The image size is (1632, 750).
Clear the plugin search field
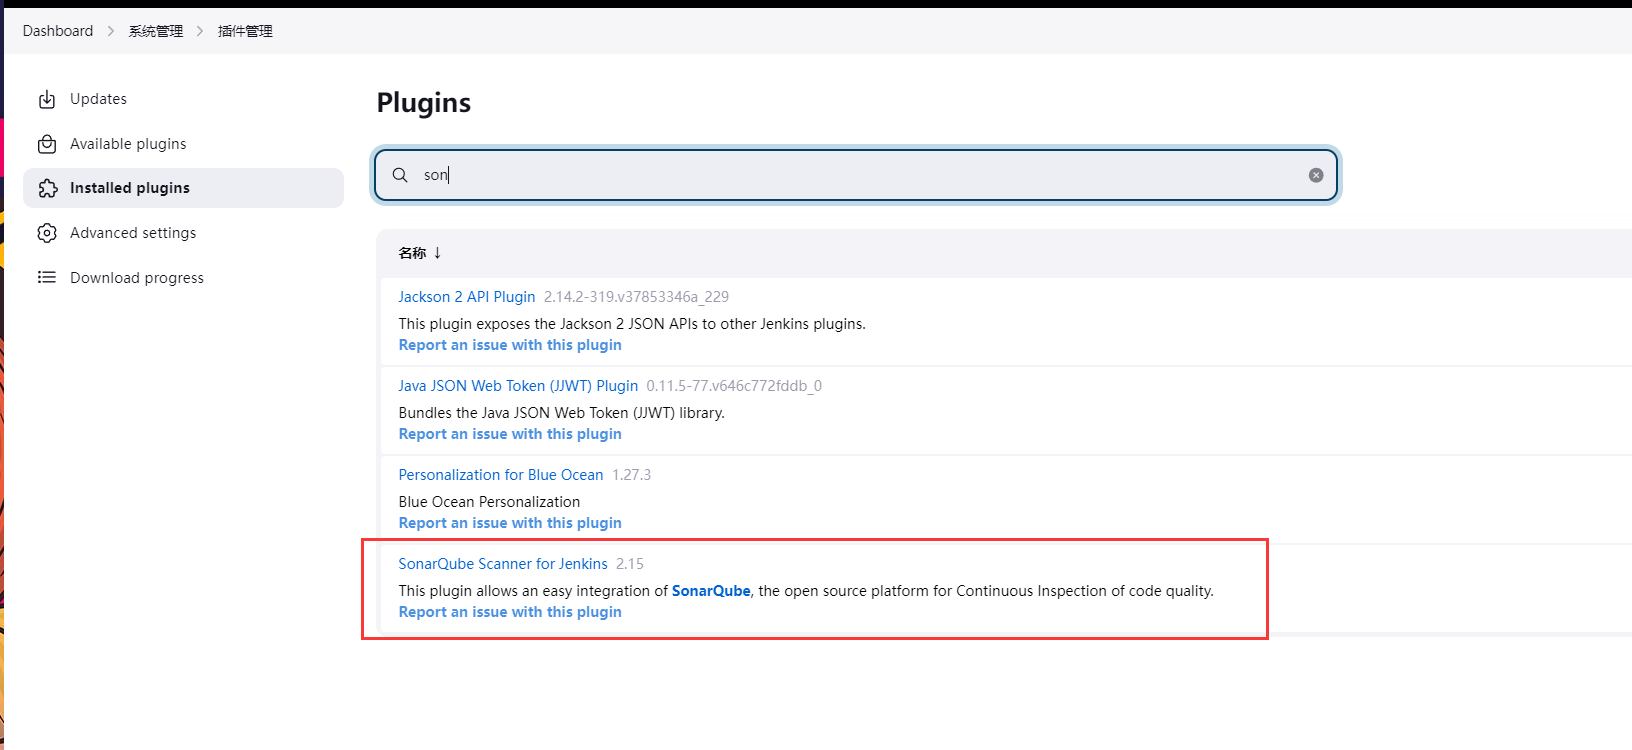1316,175
